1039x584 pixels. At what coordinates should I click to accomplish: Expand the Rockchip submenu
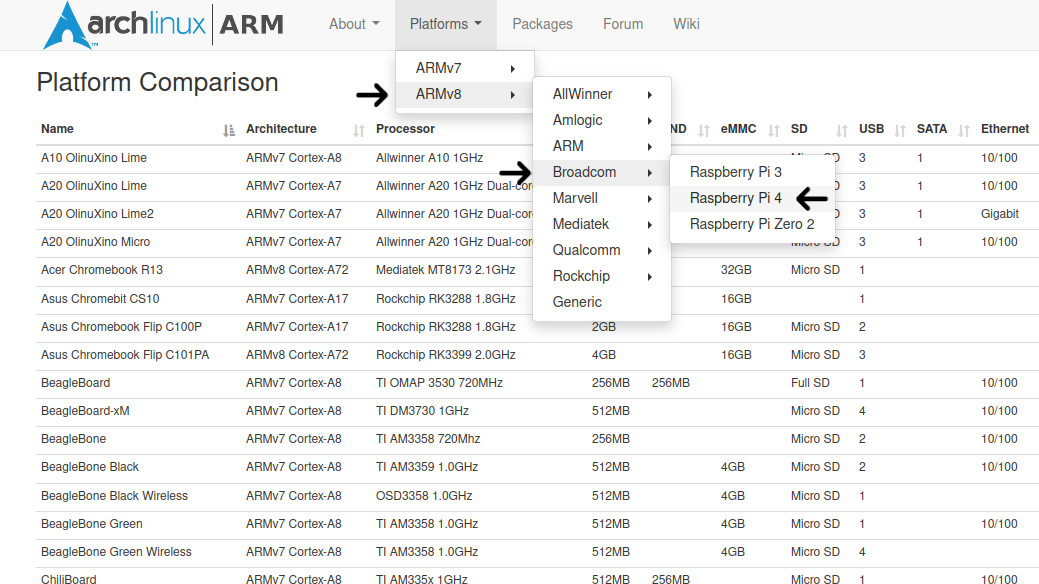(x=602, y=276)
